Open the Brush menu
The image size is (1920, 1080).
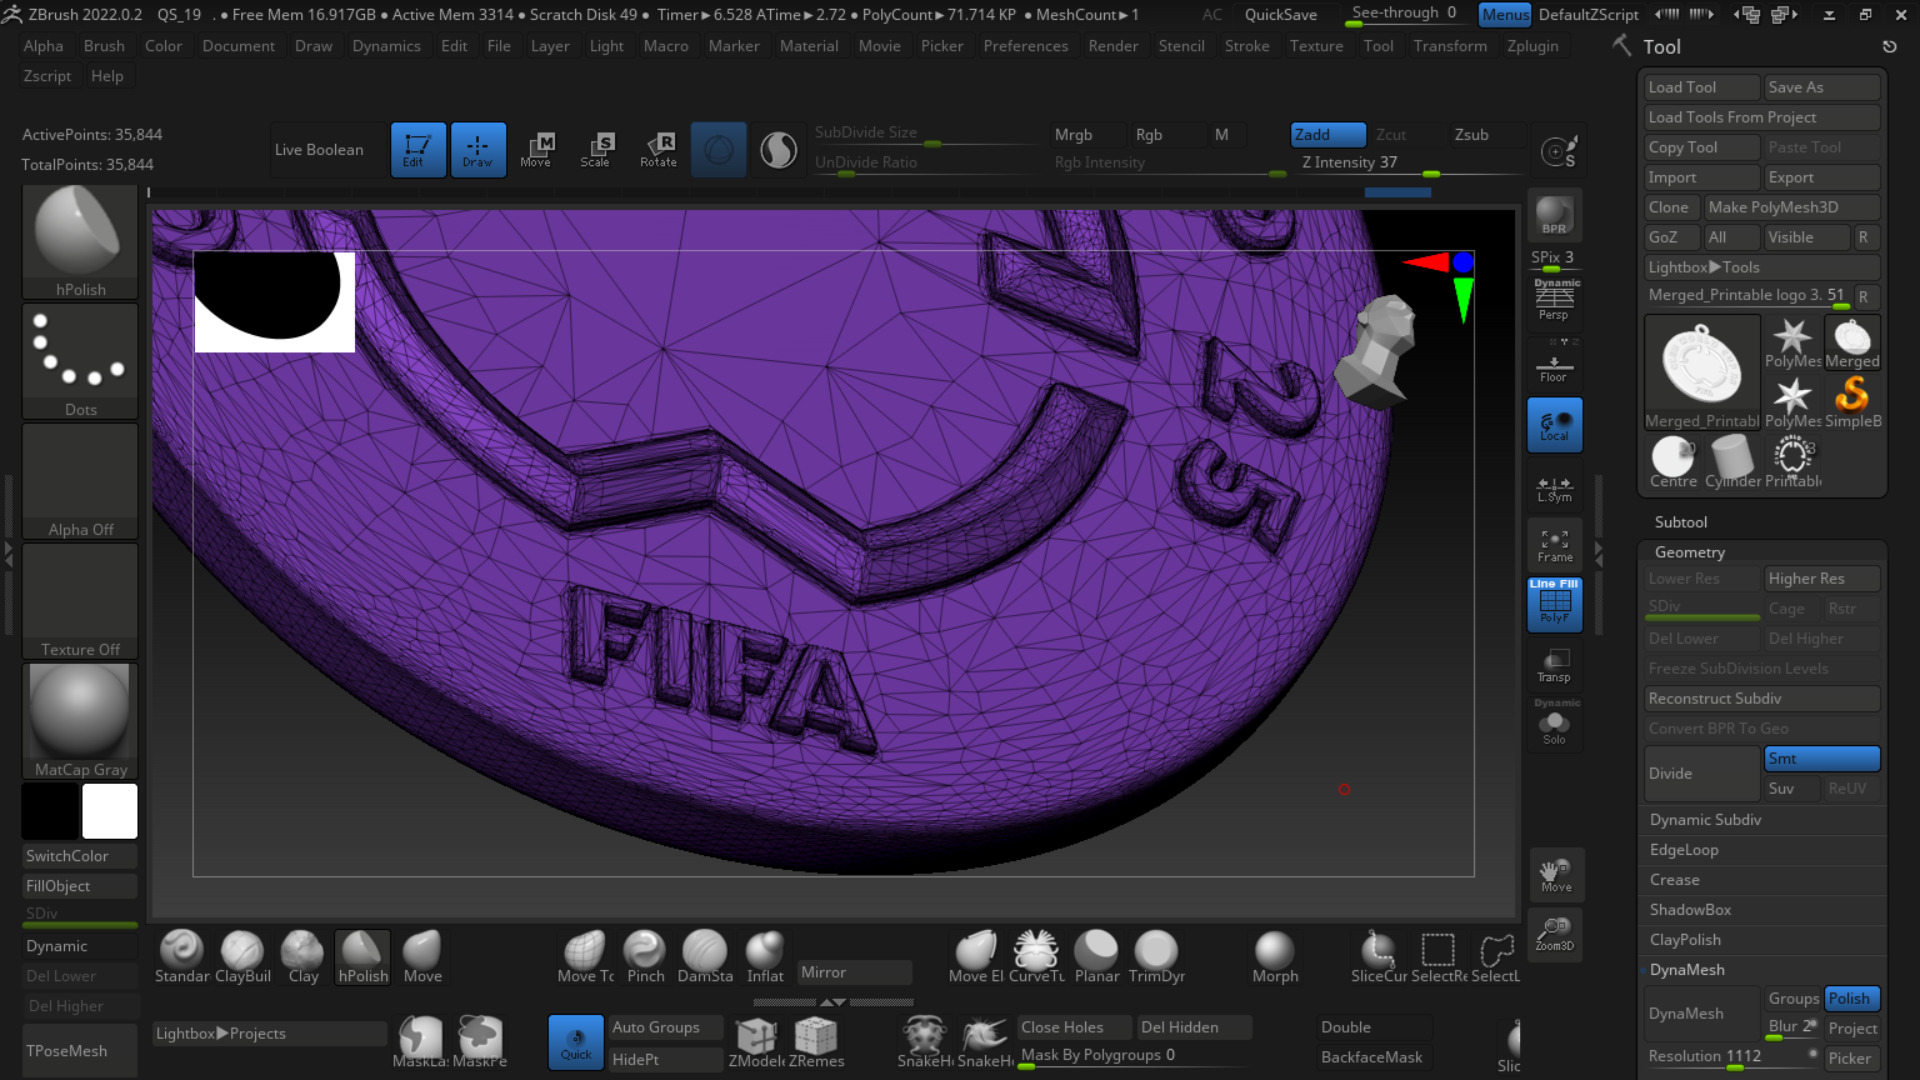104,46
